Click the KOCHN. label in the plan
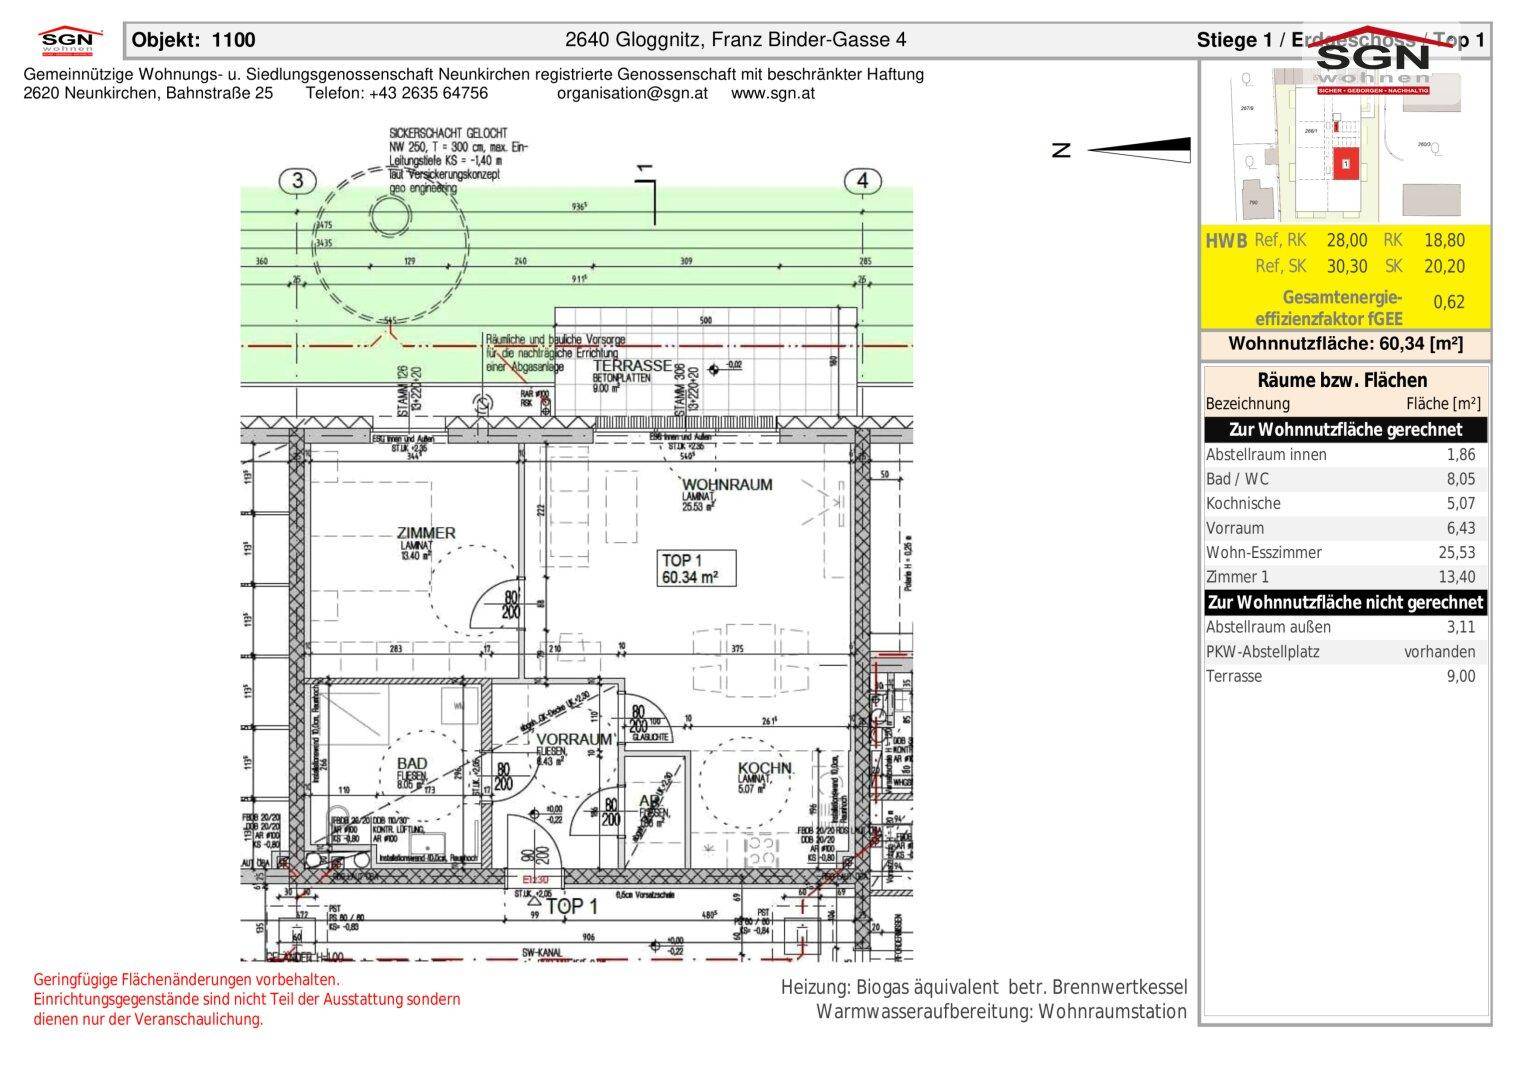1527x1080 pixels. (x=765, y=768)
